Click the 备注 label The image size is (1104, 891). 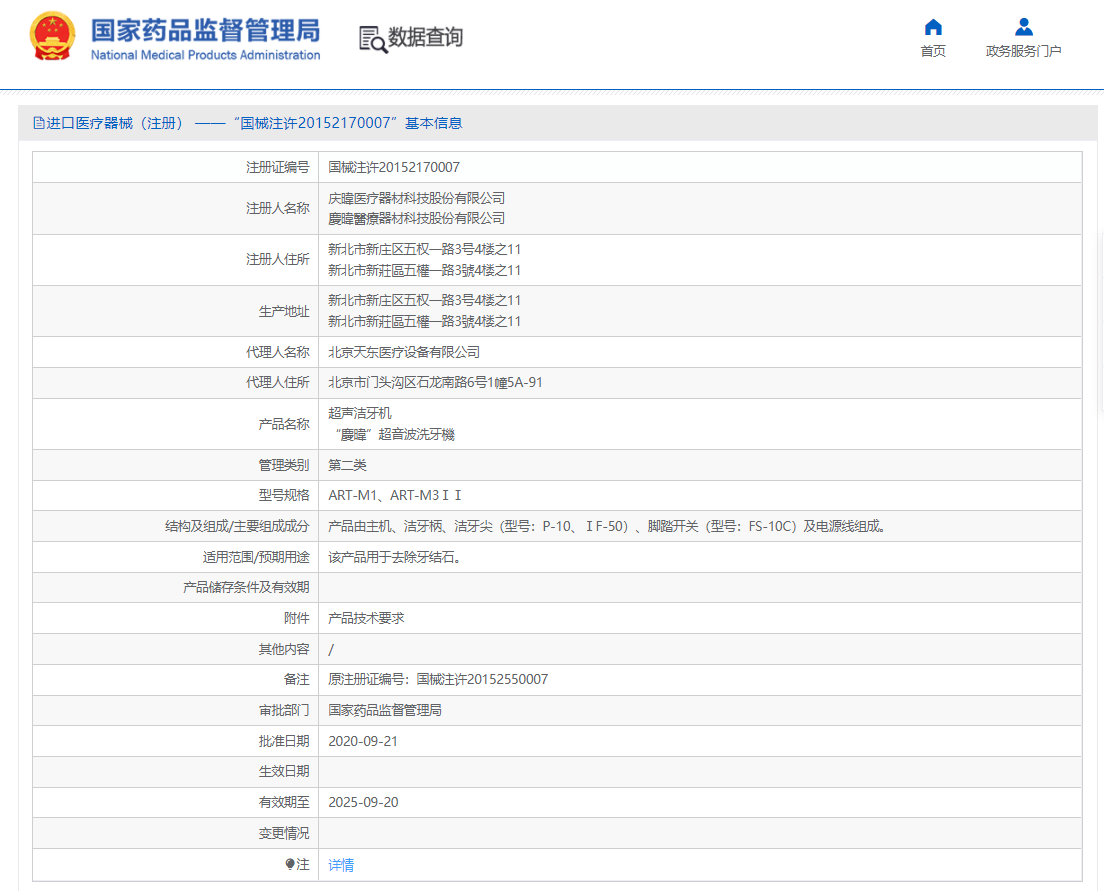point(297,680)
